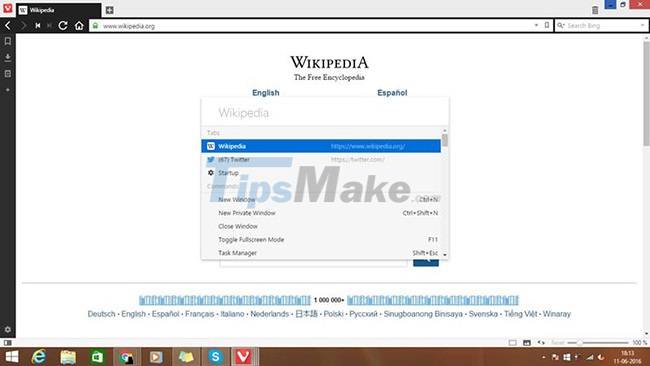Open Nederlands link in language list
Screen dimensions: 650x366
click(269, 314)
